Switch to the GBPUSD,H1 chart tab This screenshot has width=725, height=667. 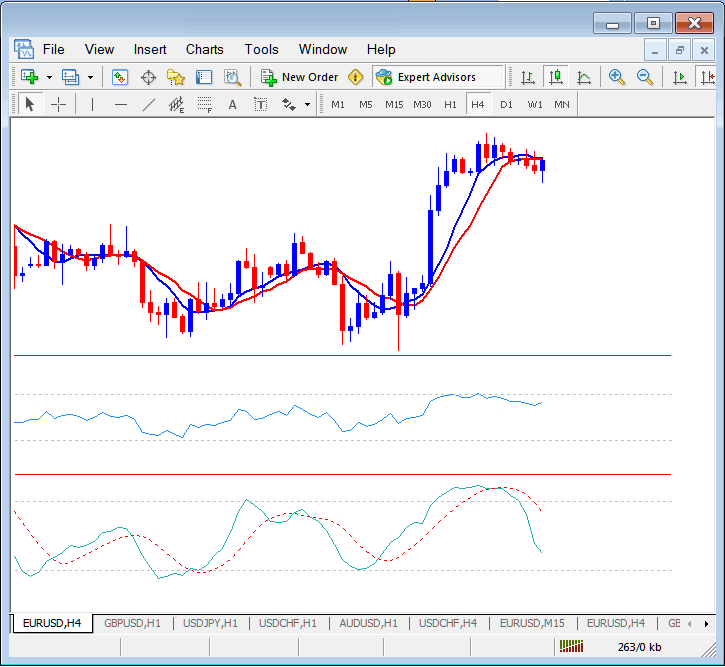[132, 623]
